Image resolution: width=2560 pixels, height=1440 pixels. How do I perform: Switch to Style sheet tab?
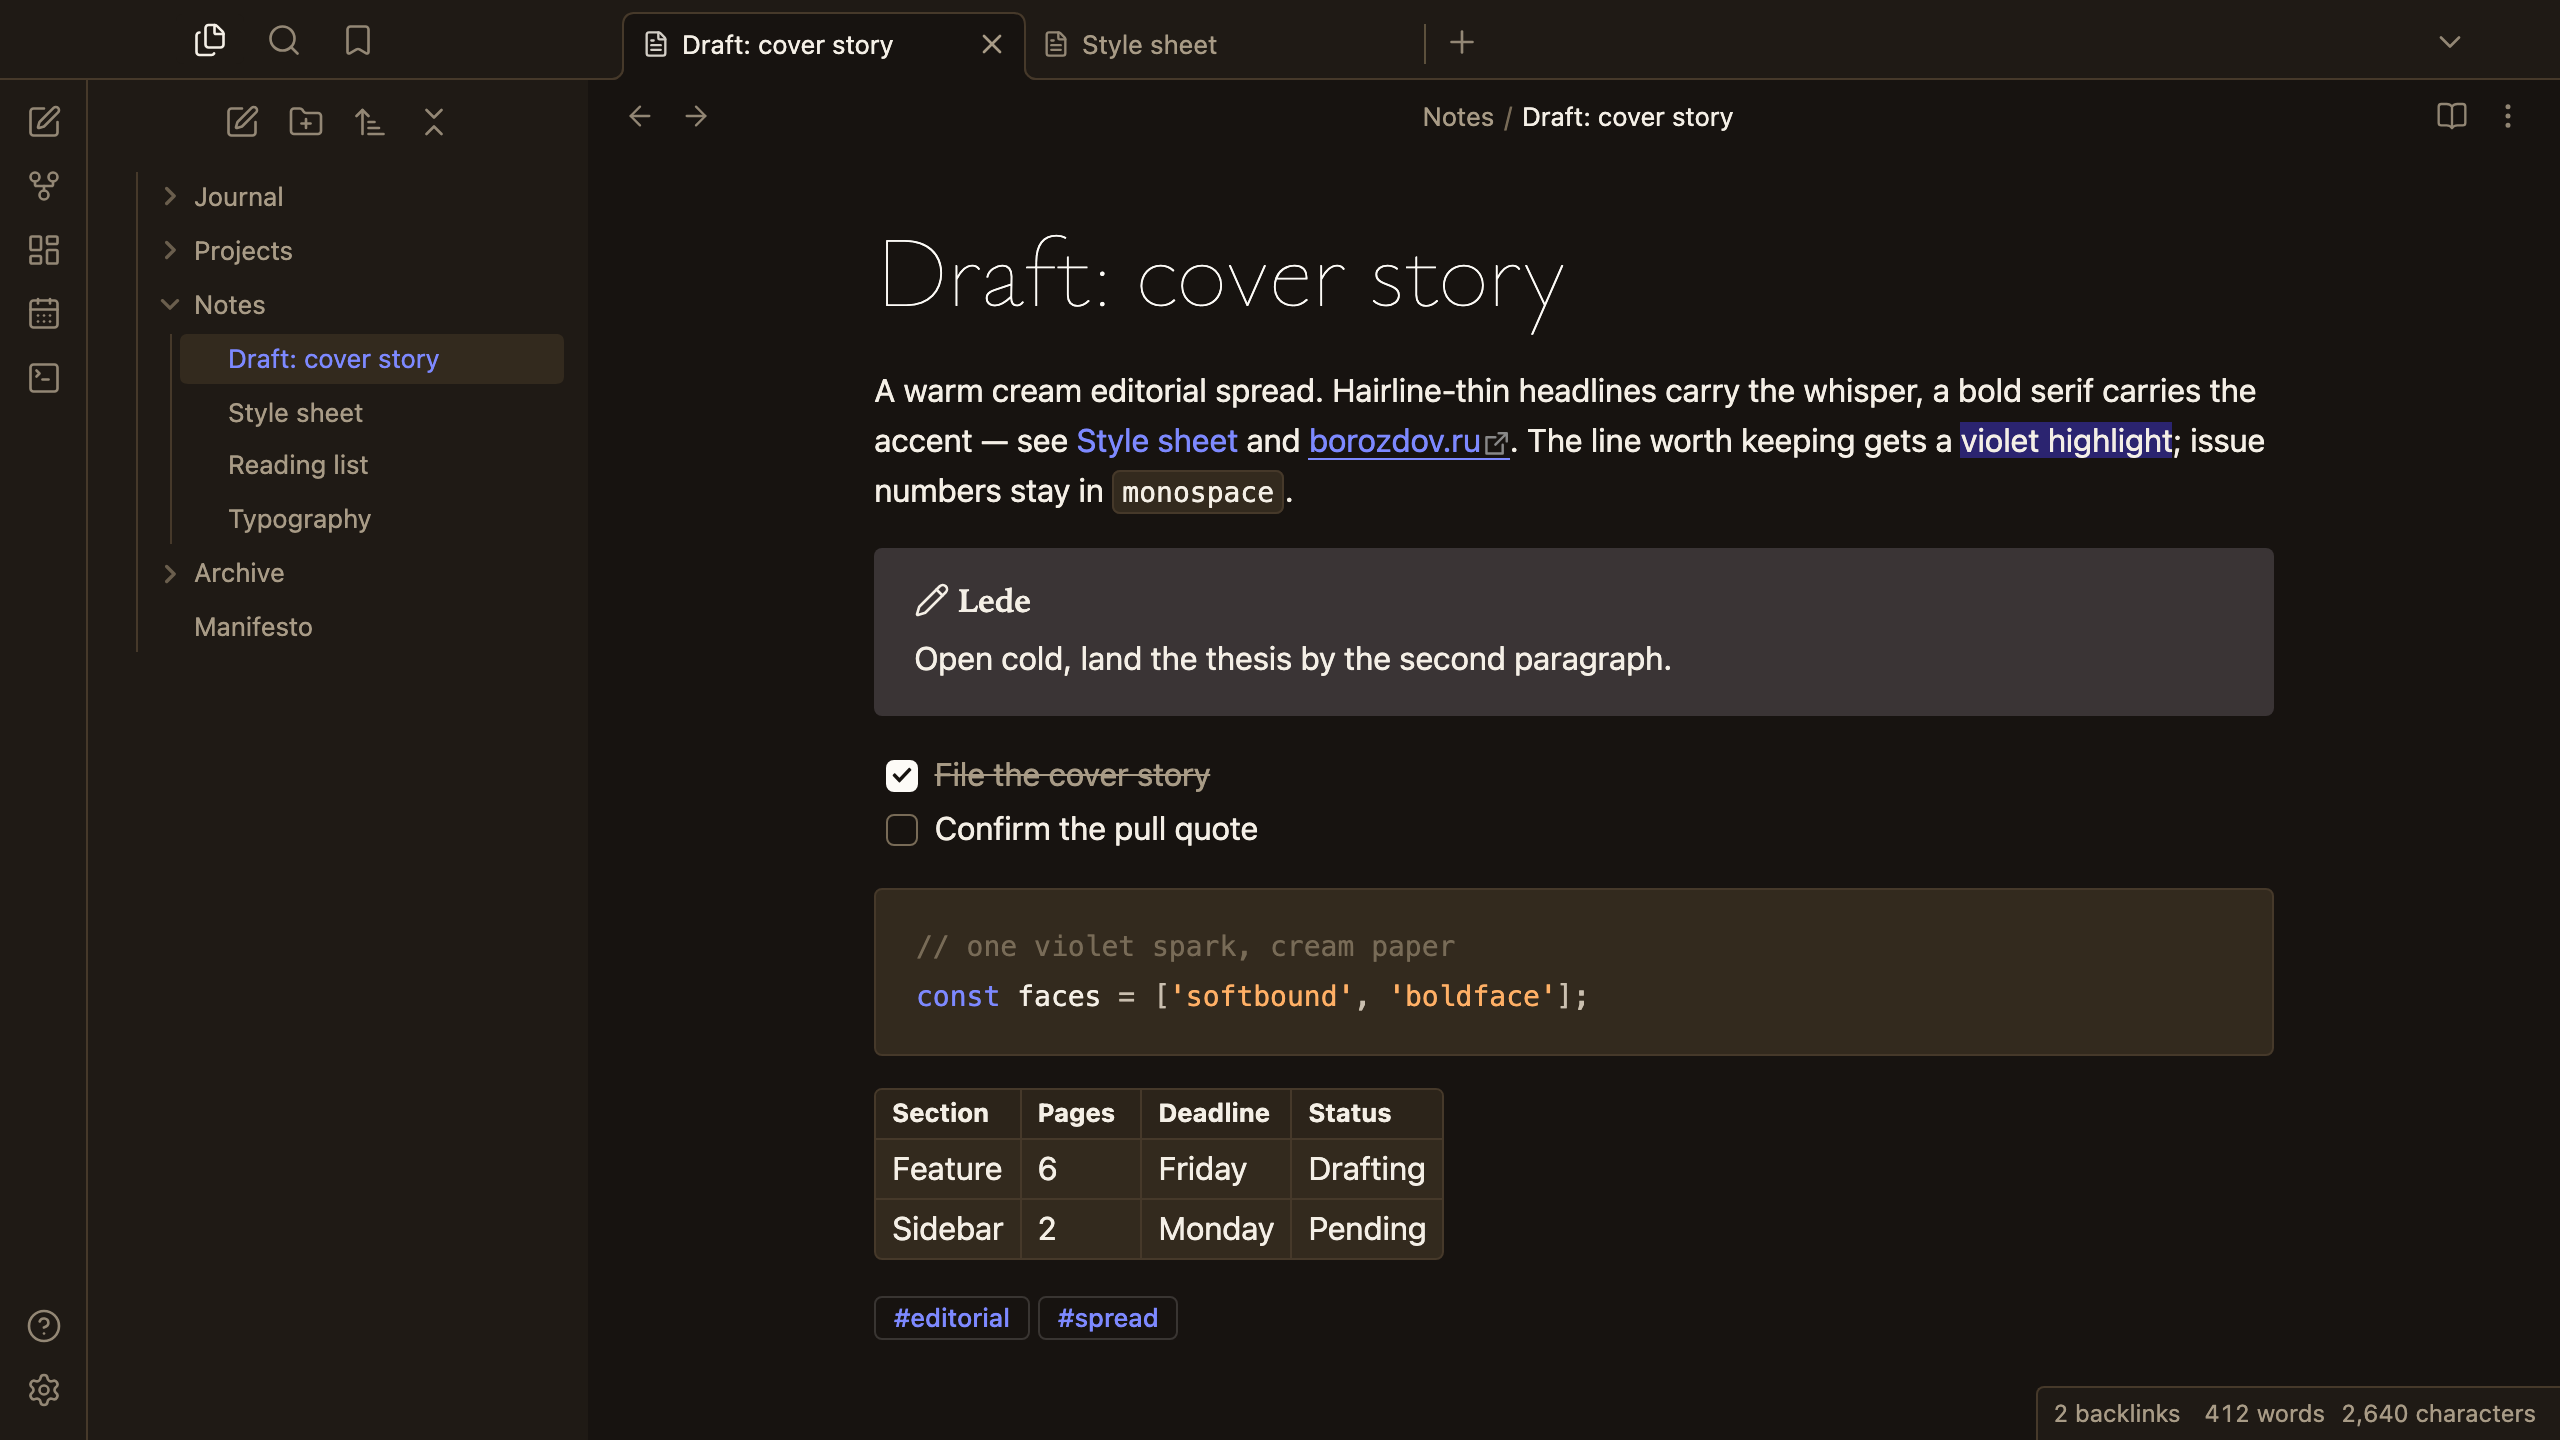point(1225,45)
